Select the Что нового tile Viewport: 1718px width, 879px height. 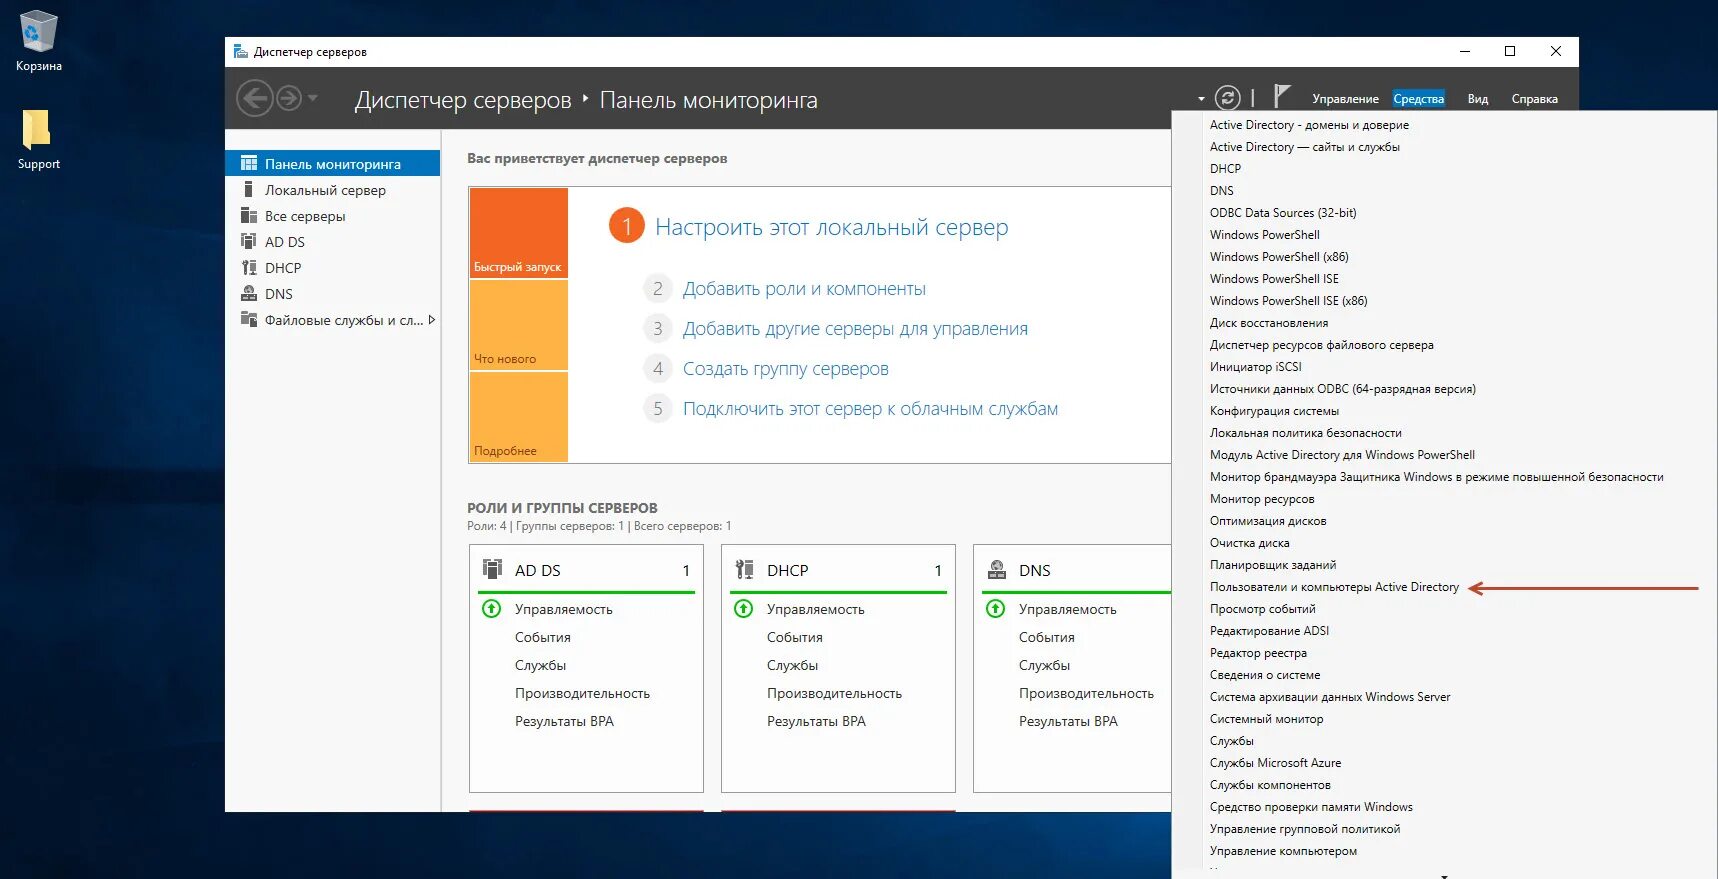pos(518,325)
